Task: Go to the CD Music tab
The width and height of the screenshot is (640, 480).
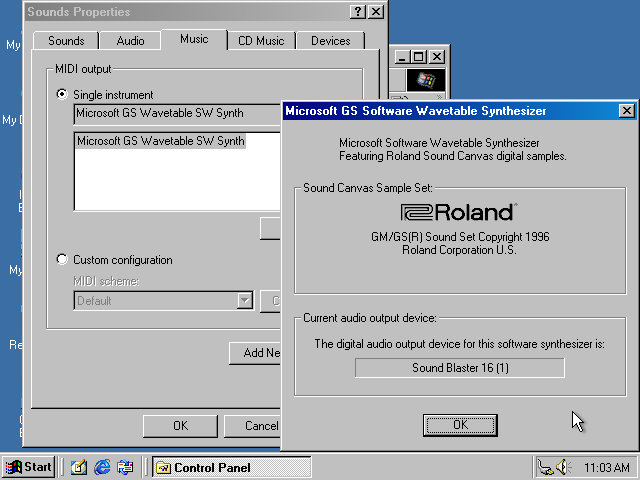Action: tap(261, 41)
